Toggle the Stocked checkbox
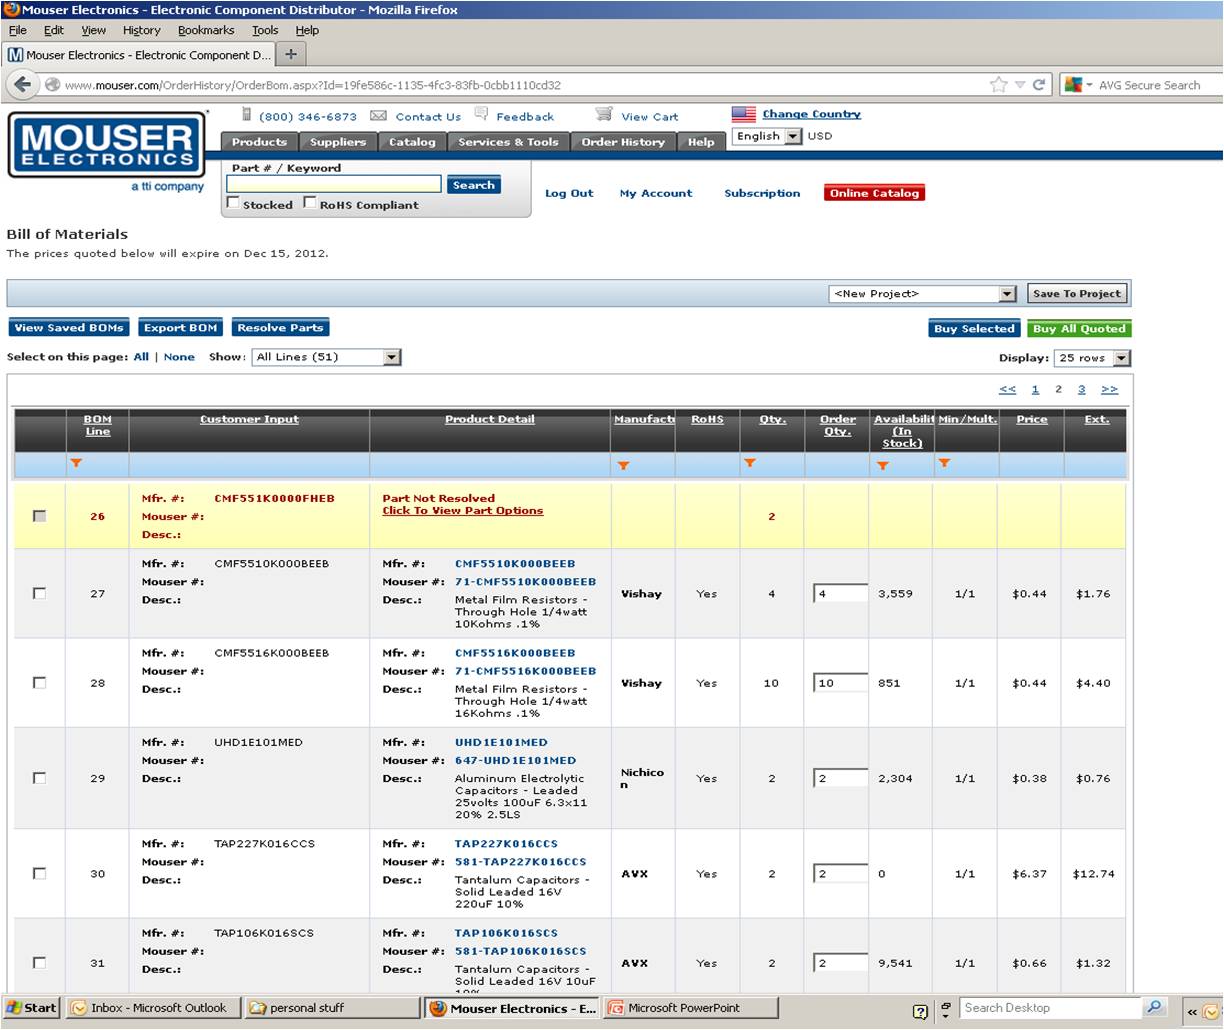The width and height of the screenshot is (1224, 1030). (x=233, y=203)
